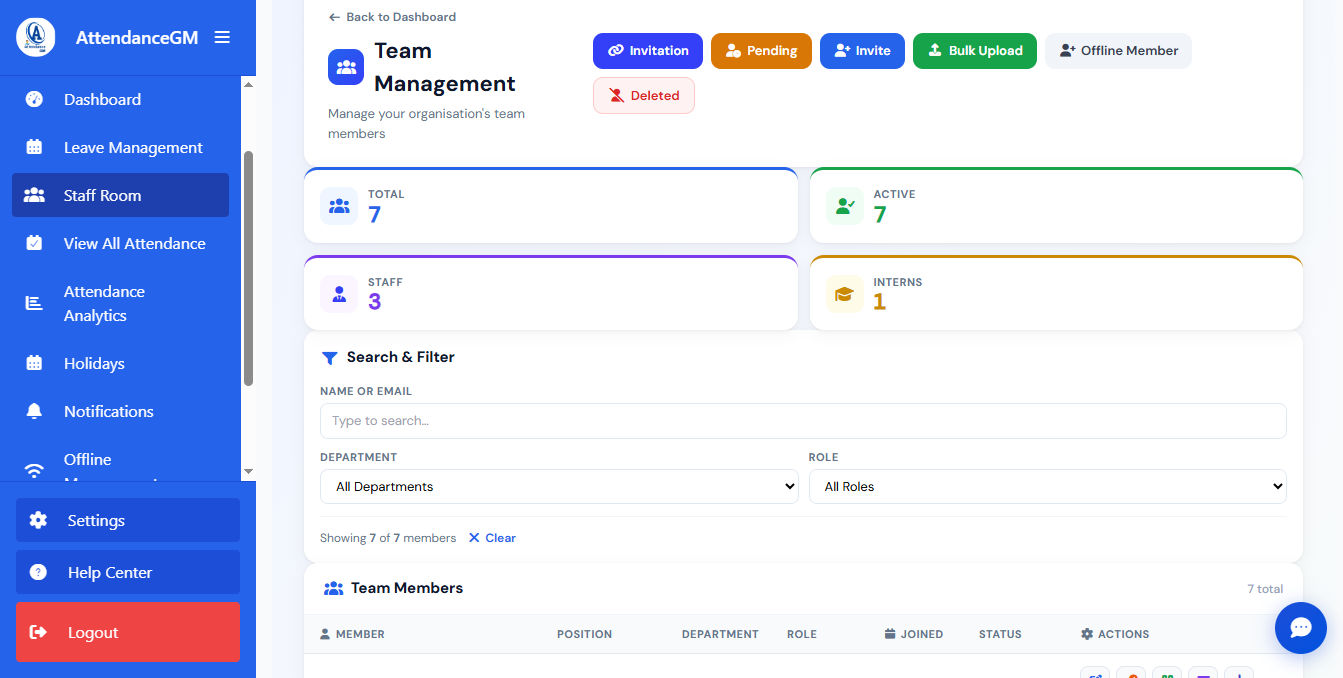Focus the Name or Email search field

click(803, 421)
